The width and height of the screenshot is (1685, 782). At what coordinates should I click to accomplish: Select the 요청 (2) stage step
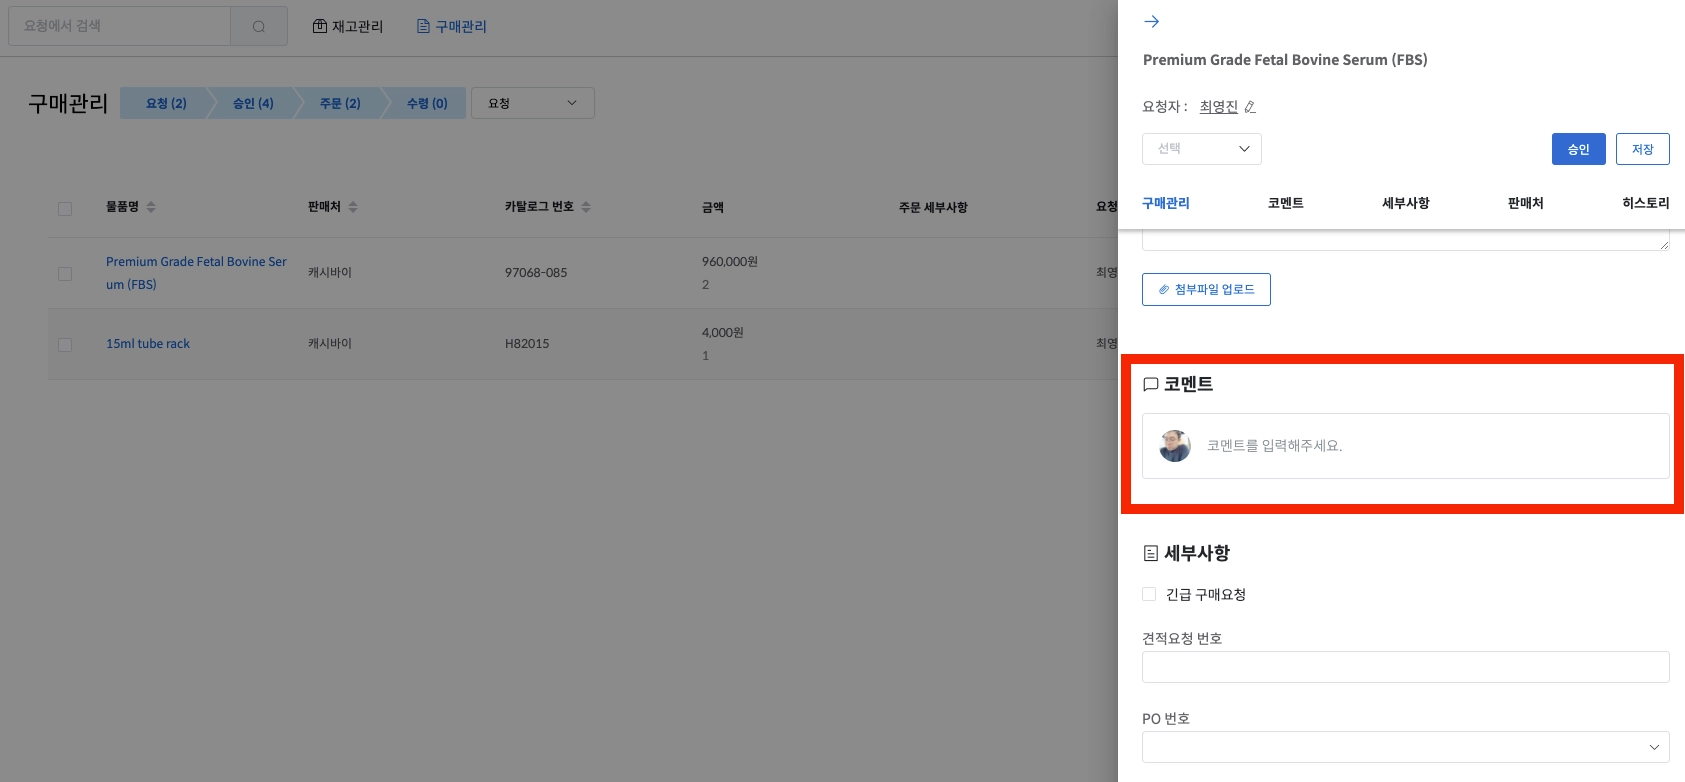(x=166, y=103)
